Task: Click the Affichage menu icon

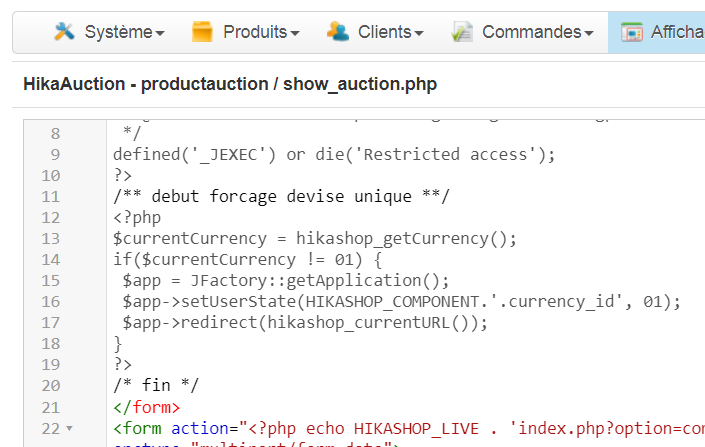Action: tap(631, 32)
